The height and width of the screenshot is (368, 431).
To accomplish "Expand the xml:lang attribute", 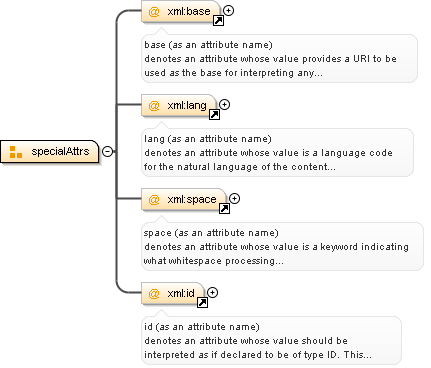I will point(224,105).
